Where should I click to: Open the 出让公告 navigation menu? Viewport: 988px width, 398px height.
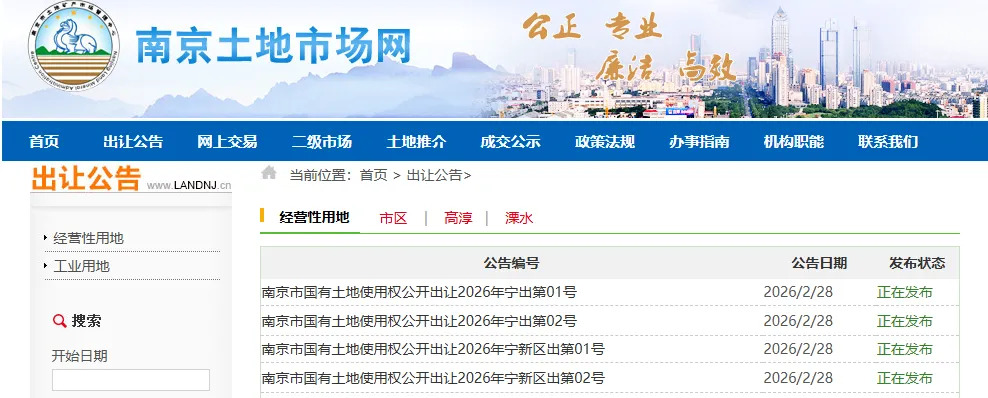tap(133, 142)
